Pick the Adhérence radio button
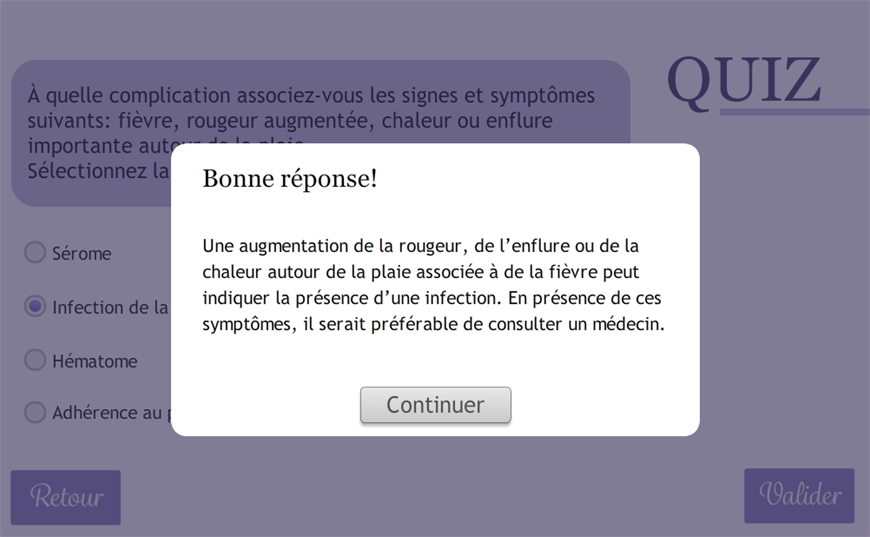870x537 pixels. (35, 412)
